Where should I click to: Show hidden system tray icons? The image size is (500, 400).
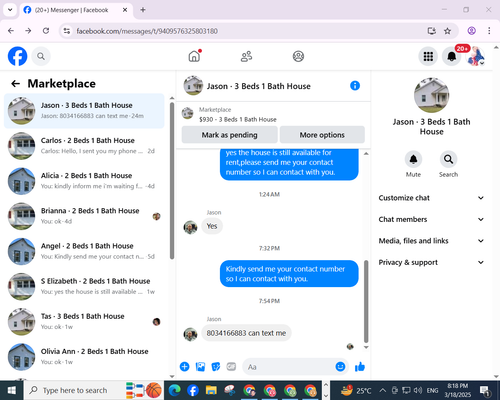pos(383,390)
